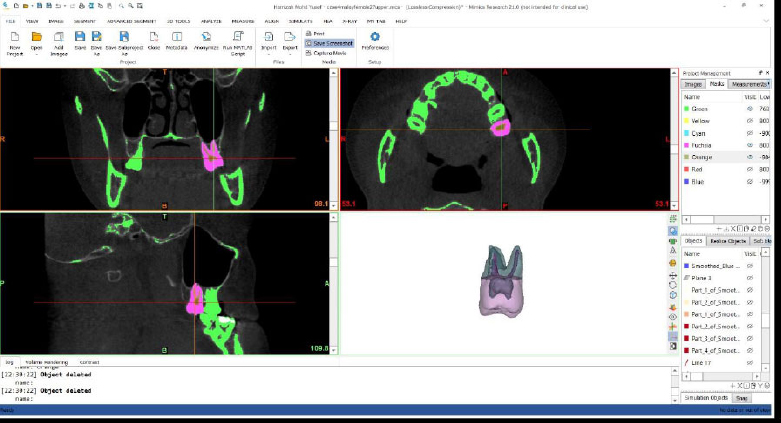Image resolution: width=781 pixels, height=423 pixels.
Task: Click the Anonymize icon
Action: point(206,36)
